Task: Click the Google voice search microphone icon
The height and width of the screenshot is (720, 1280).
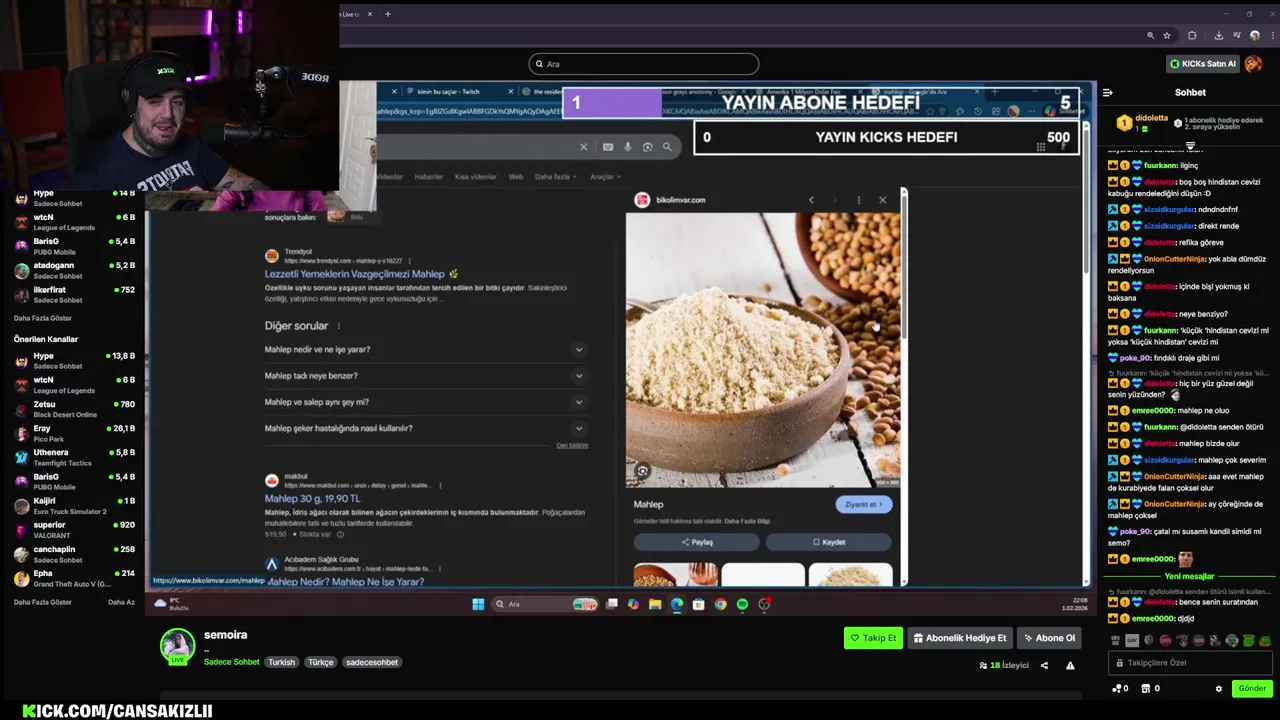Action: pos(628,147)
